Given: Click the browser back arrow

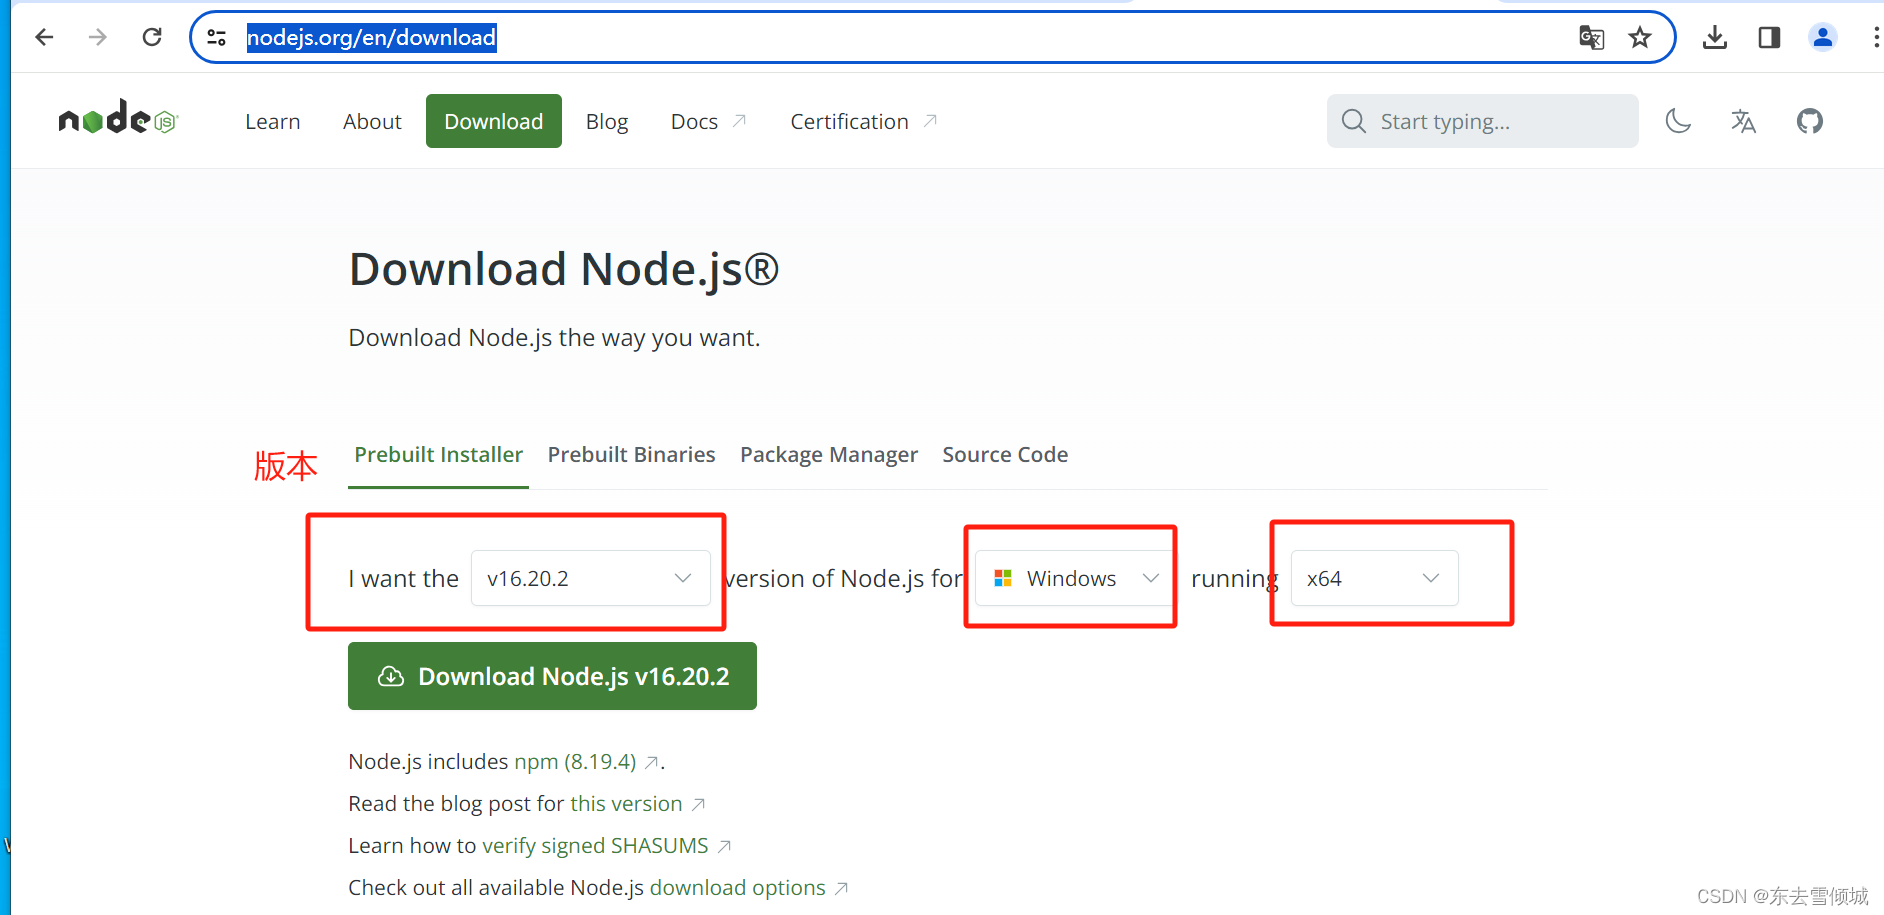Looking at the screenshot, I should click(x=44, y=38).
